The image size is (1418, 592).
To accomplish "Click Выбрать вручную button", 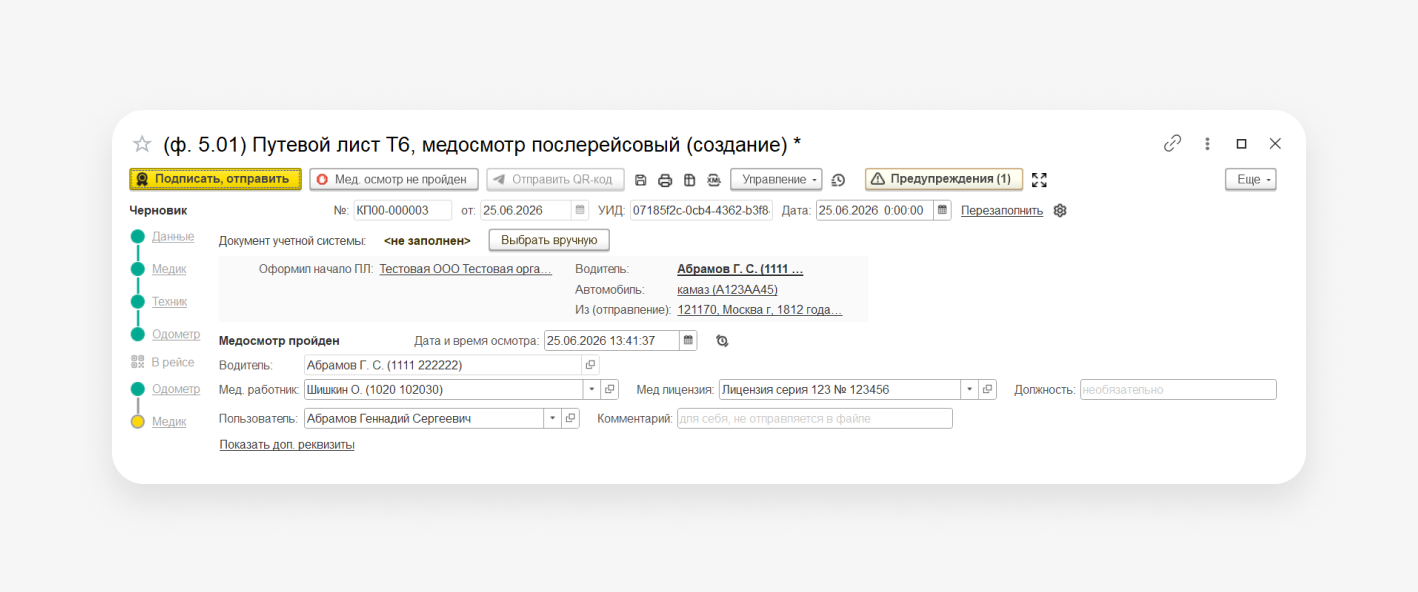I will [x=549, y=240].
